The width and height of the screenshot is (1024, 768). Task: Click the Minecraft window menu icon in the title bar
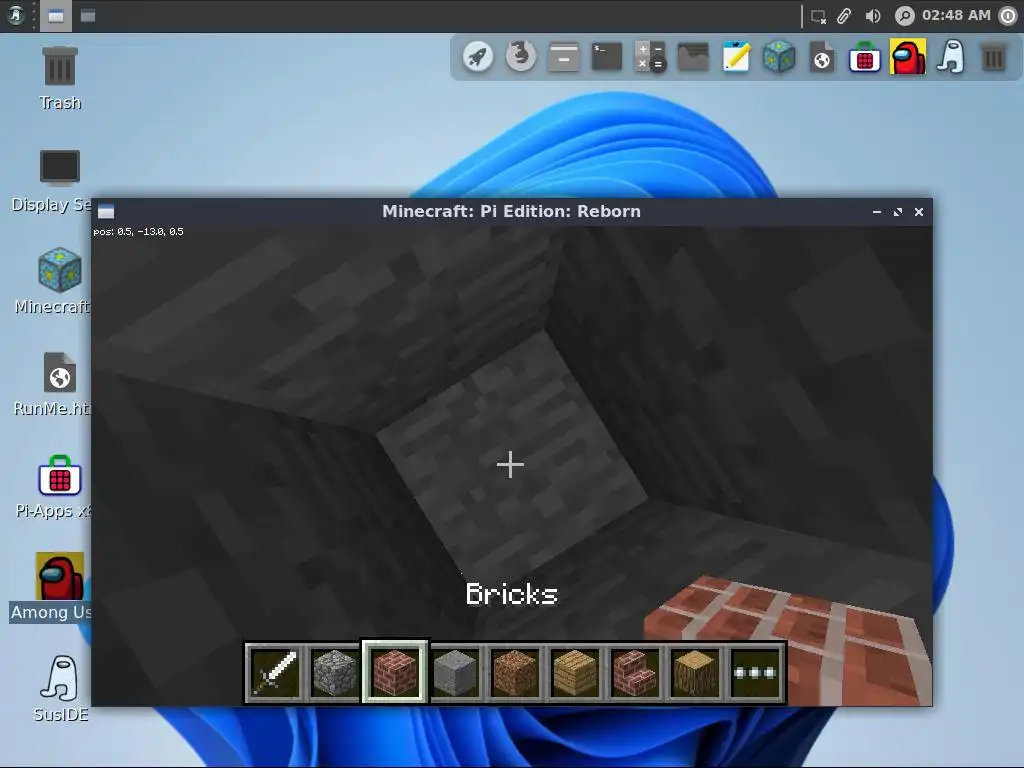[x=106, y=212]
